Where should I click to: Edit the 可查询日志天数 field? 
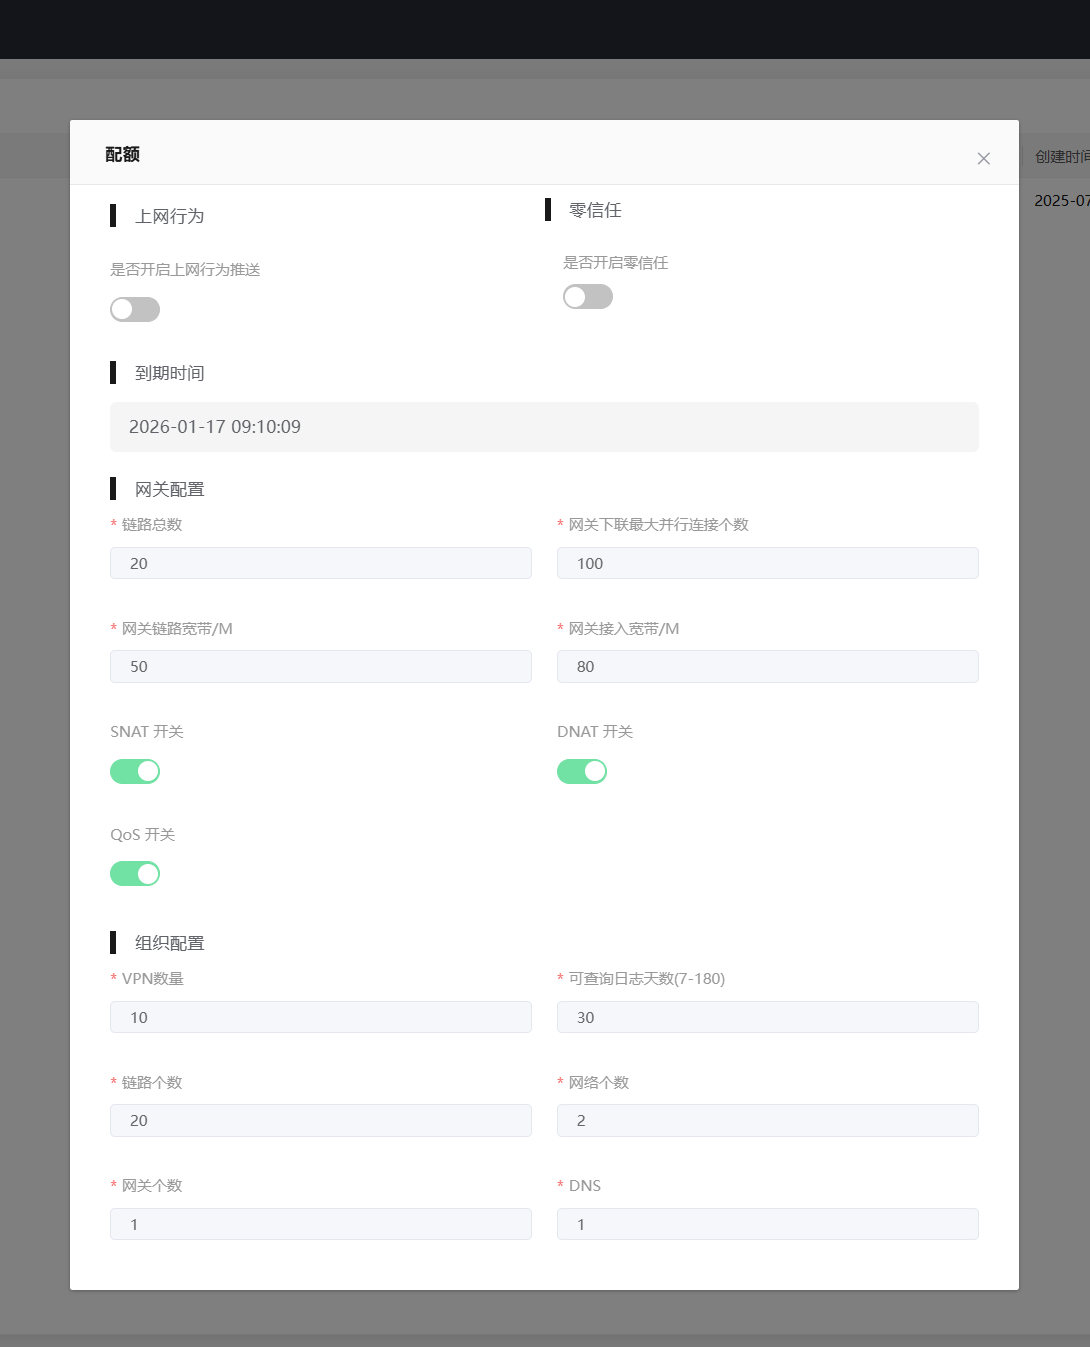767,1017
